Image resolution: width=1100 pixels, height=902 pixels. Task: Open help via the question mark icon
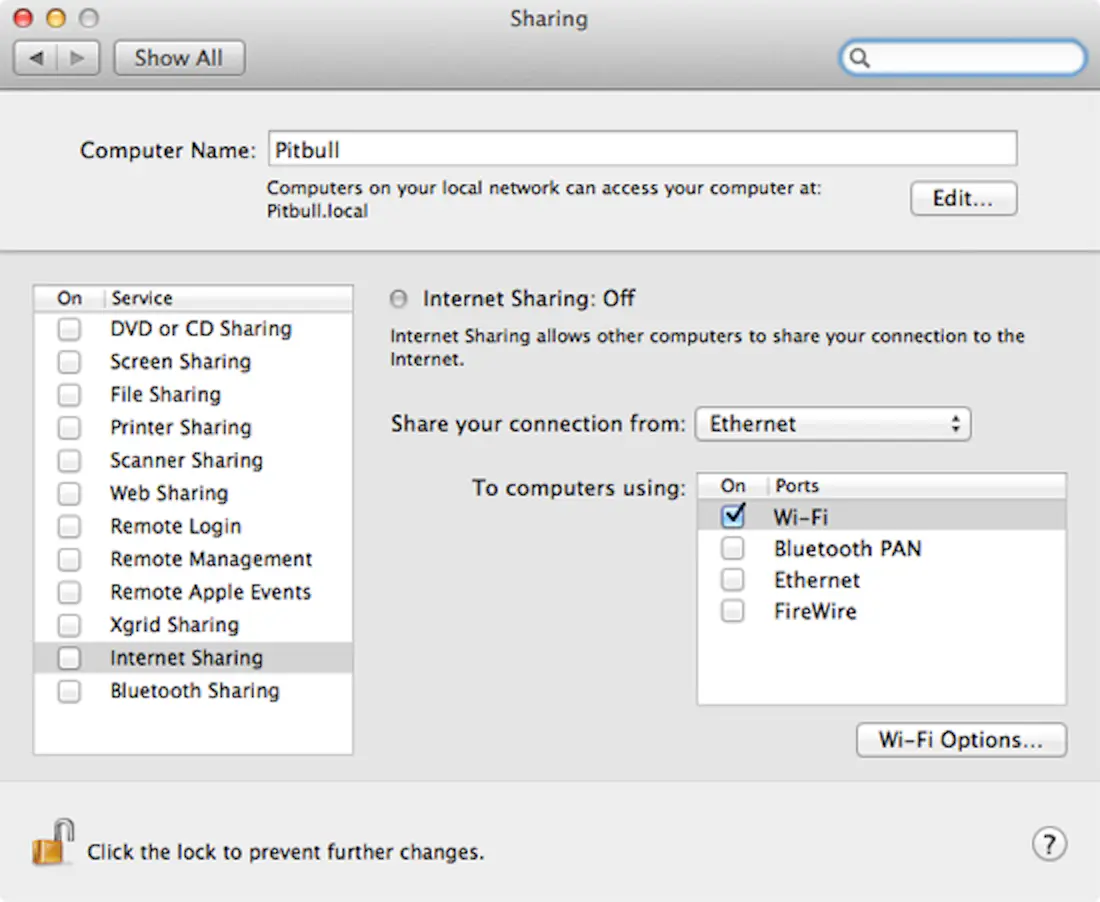click(x=1049, y=844)
